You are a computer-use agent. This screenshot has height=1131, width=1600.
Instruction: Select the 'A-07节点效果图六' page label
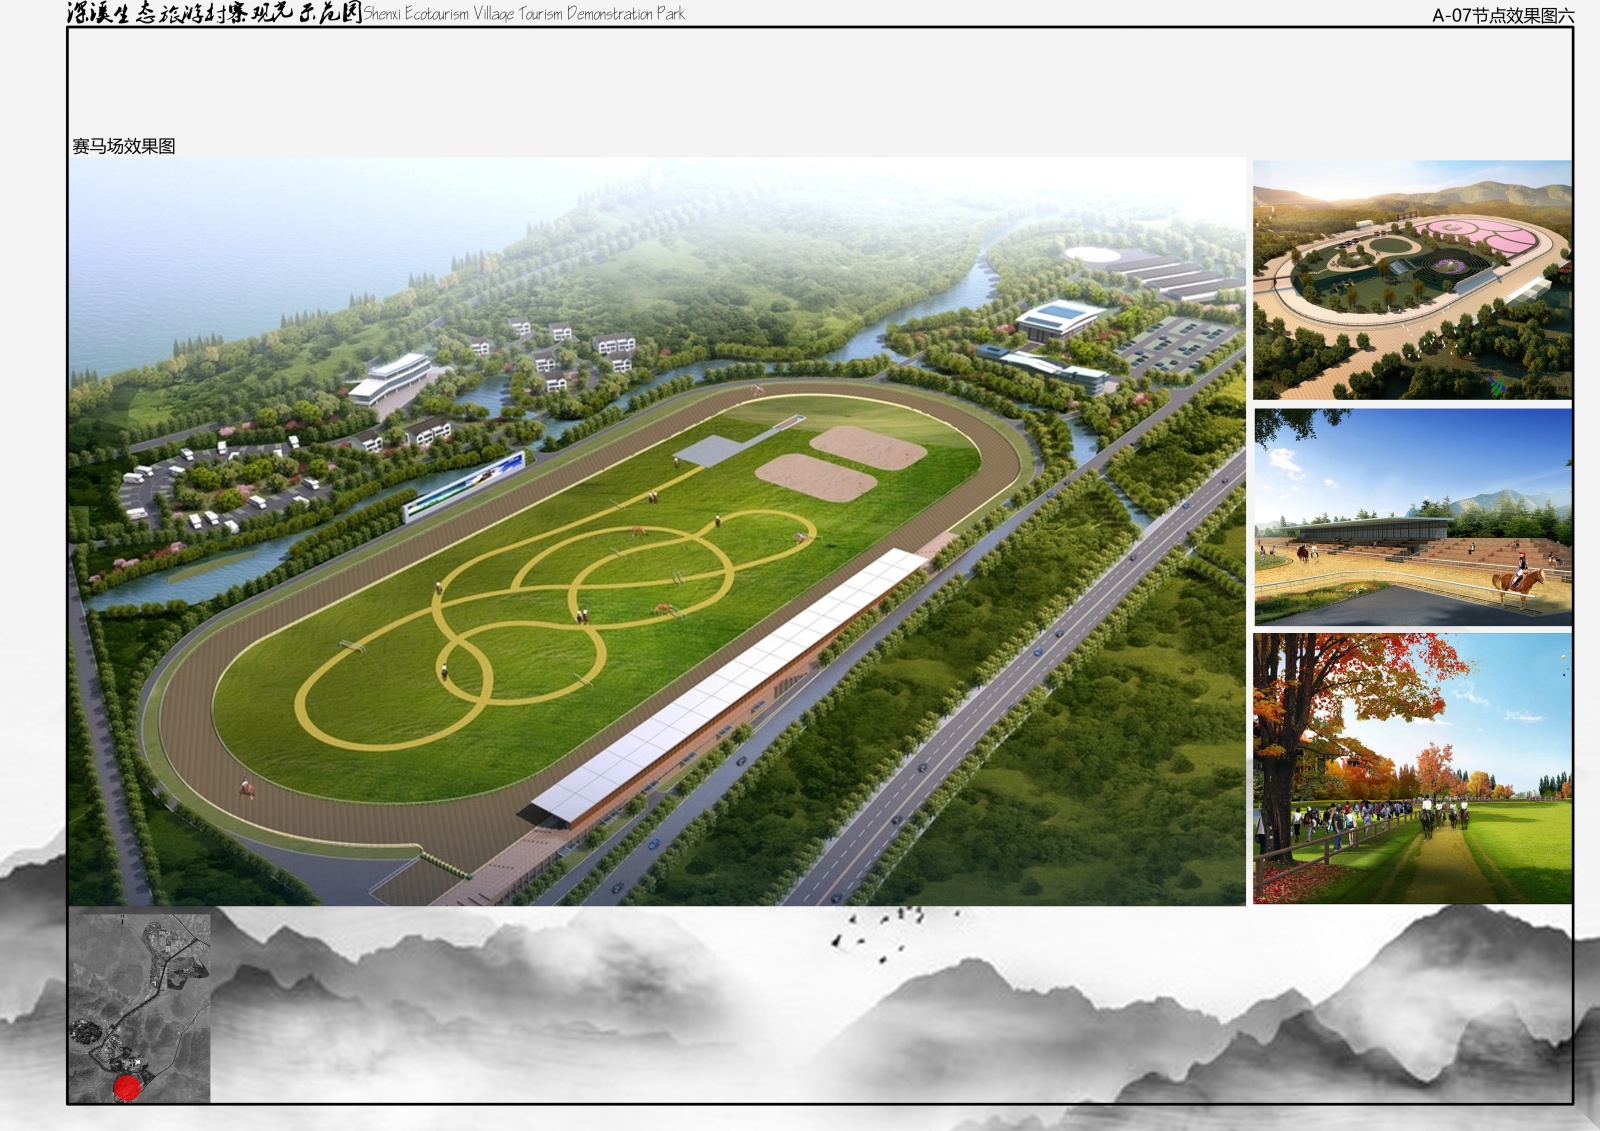click(x=1503, y=15)
